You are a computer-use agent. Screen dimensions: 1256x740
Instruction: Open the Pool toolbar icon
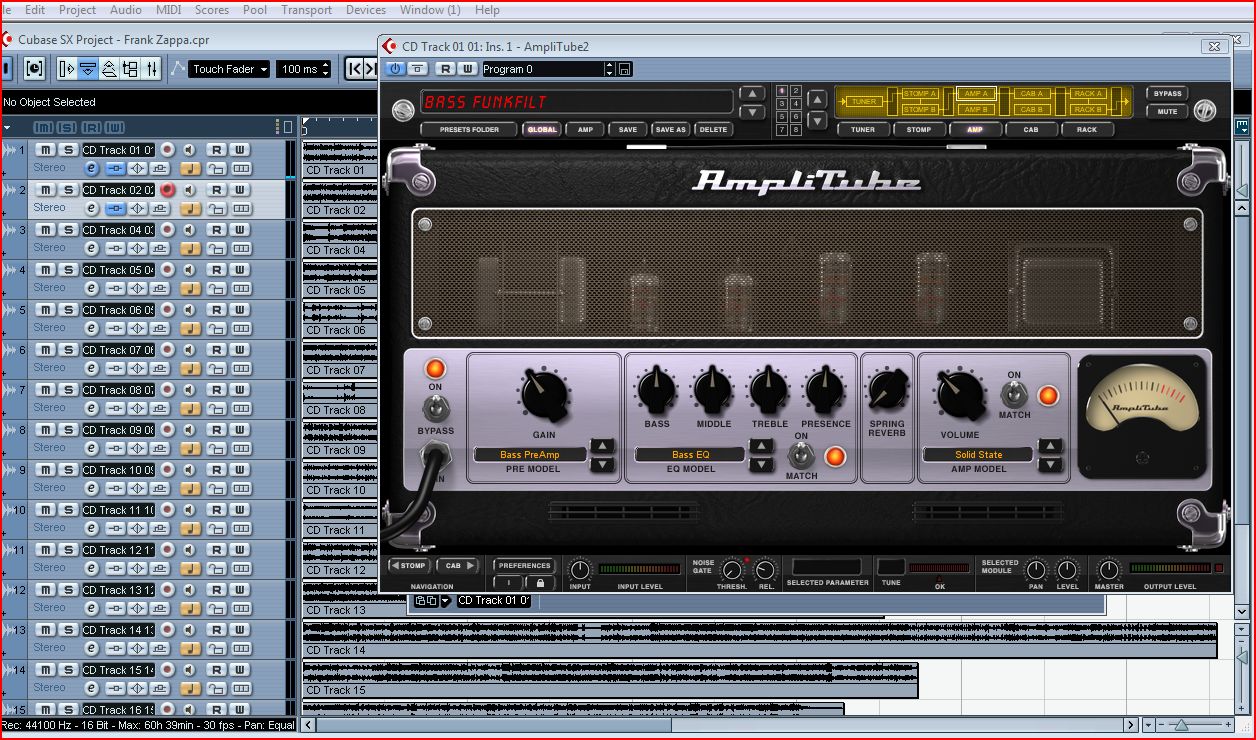point(130,69)
